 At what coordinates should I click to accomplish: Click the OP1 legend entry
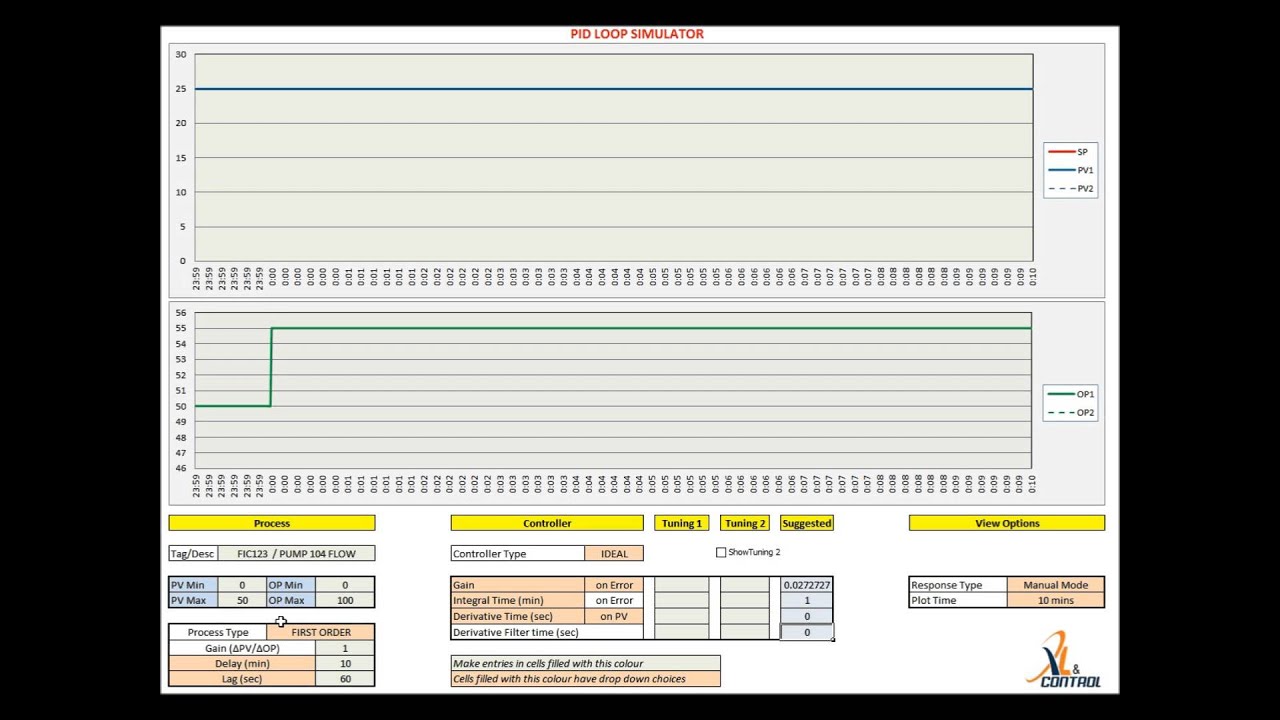click(1070, 394)
